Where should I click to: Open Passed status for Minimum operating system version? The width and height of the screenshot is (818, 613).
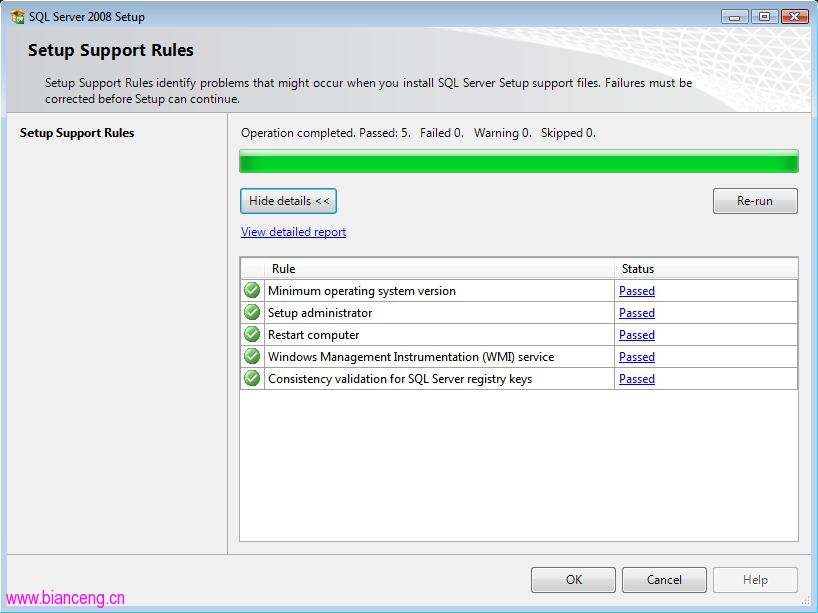(x=636, y=291)
